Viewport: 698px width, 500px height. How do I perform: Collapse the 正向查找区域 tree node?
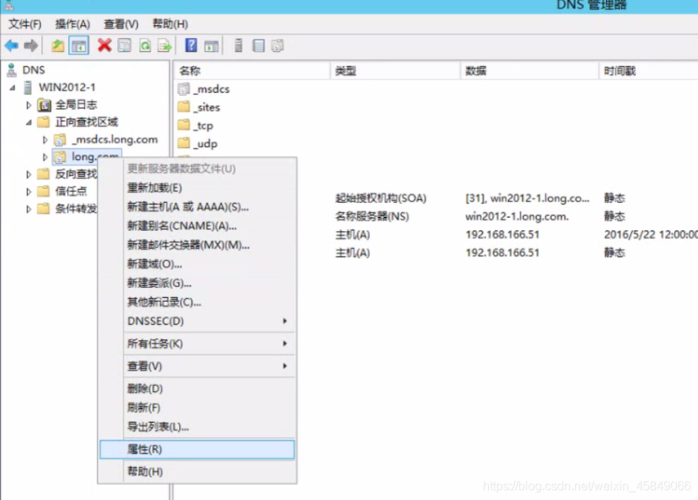[29, 122]
